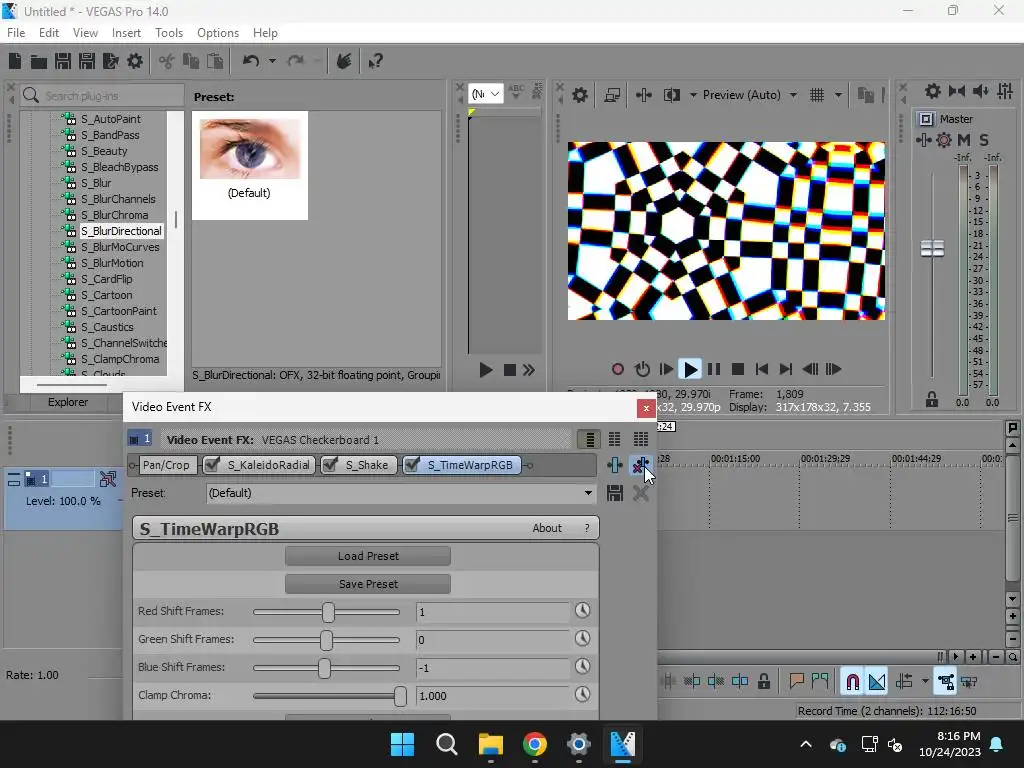Click the New project icon
Viewport: 1024px width, 768px height.
15,61
